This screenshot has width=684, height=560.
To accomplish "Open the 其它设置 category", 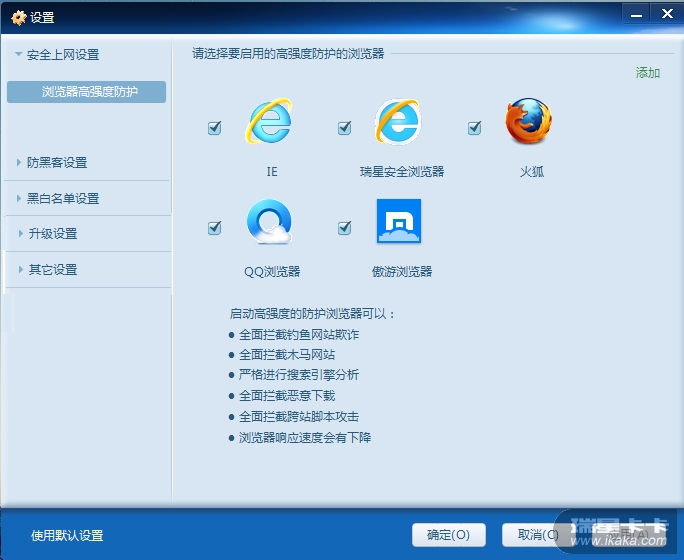I will [x=53, y=270].
